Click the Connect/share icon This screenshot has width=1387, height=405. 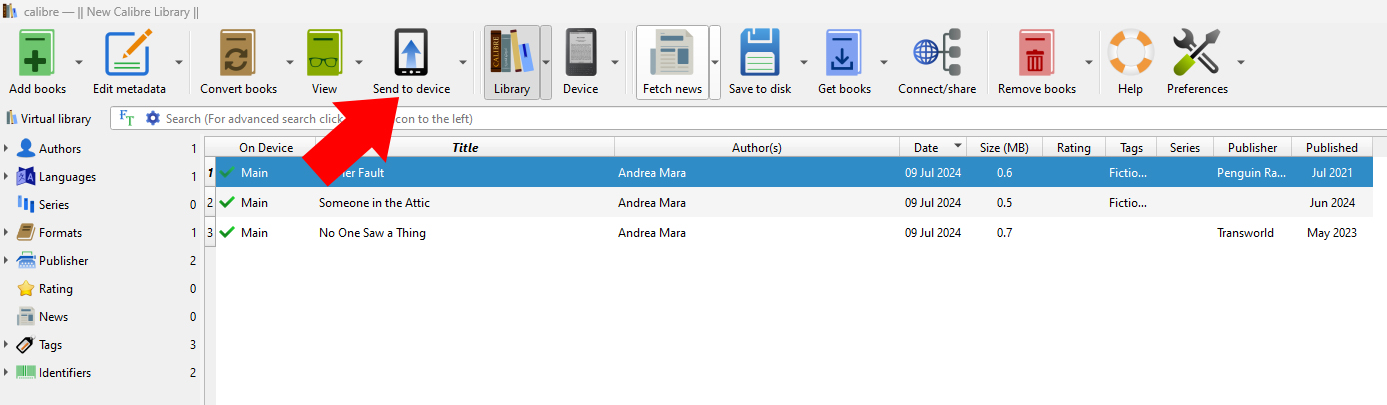(936, 54)
